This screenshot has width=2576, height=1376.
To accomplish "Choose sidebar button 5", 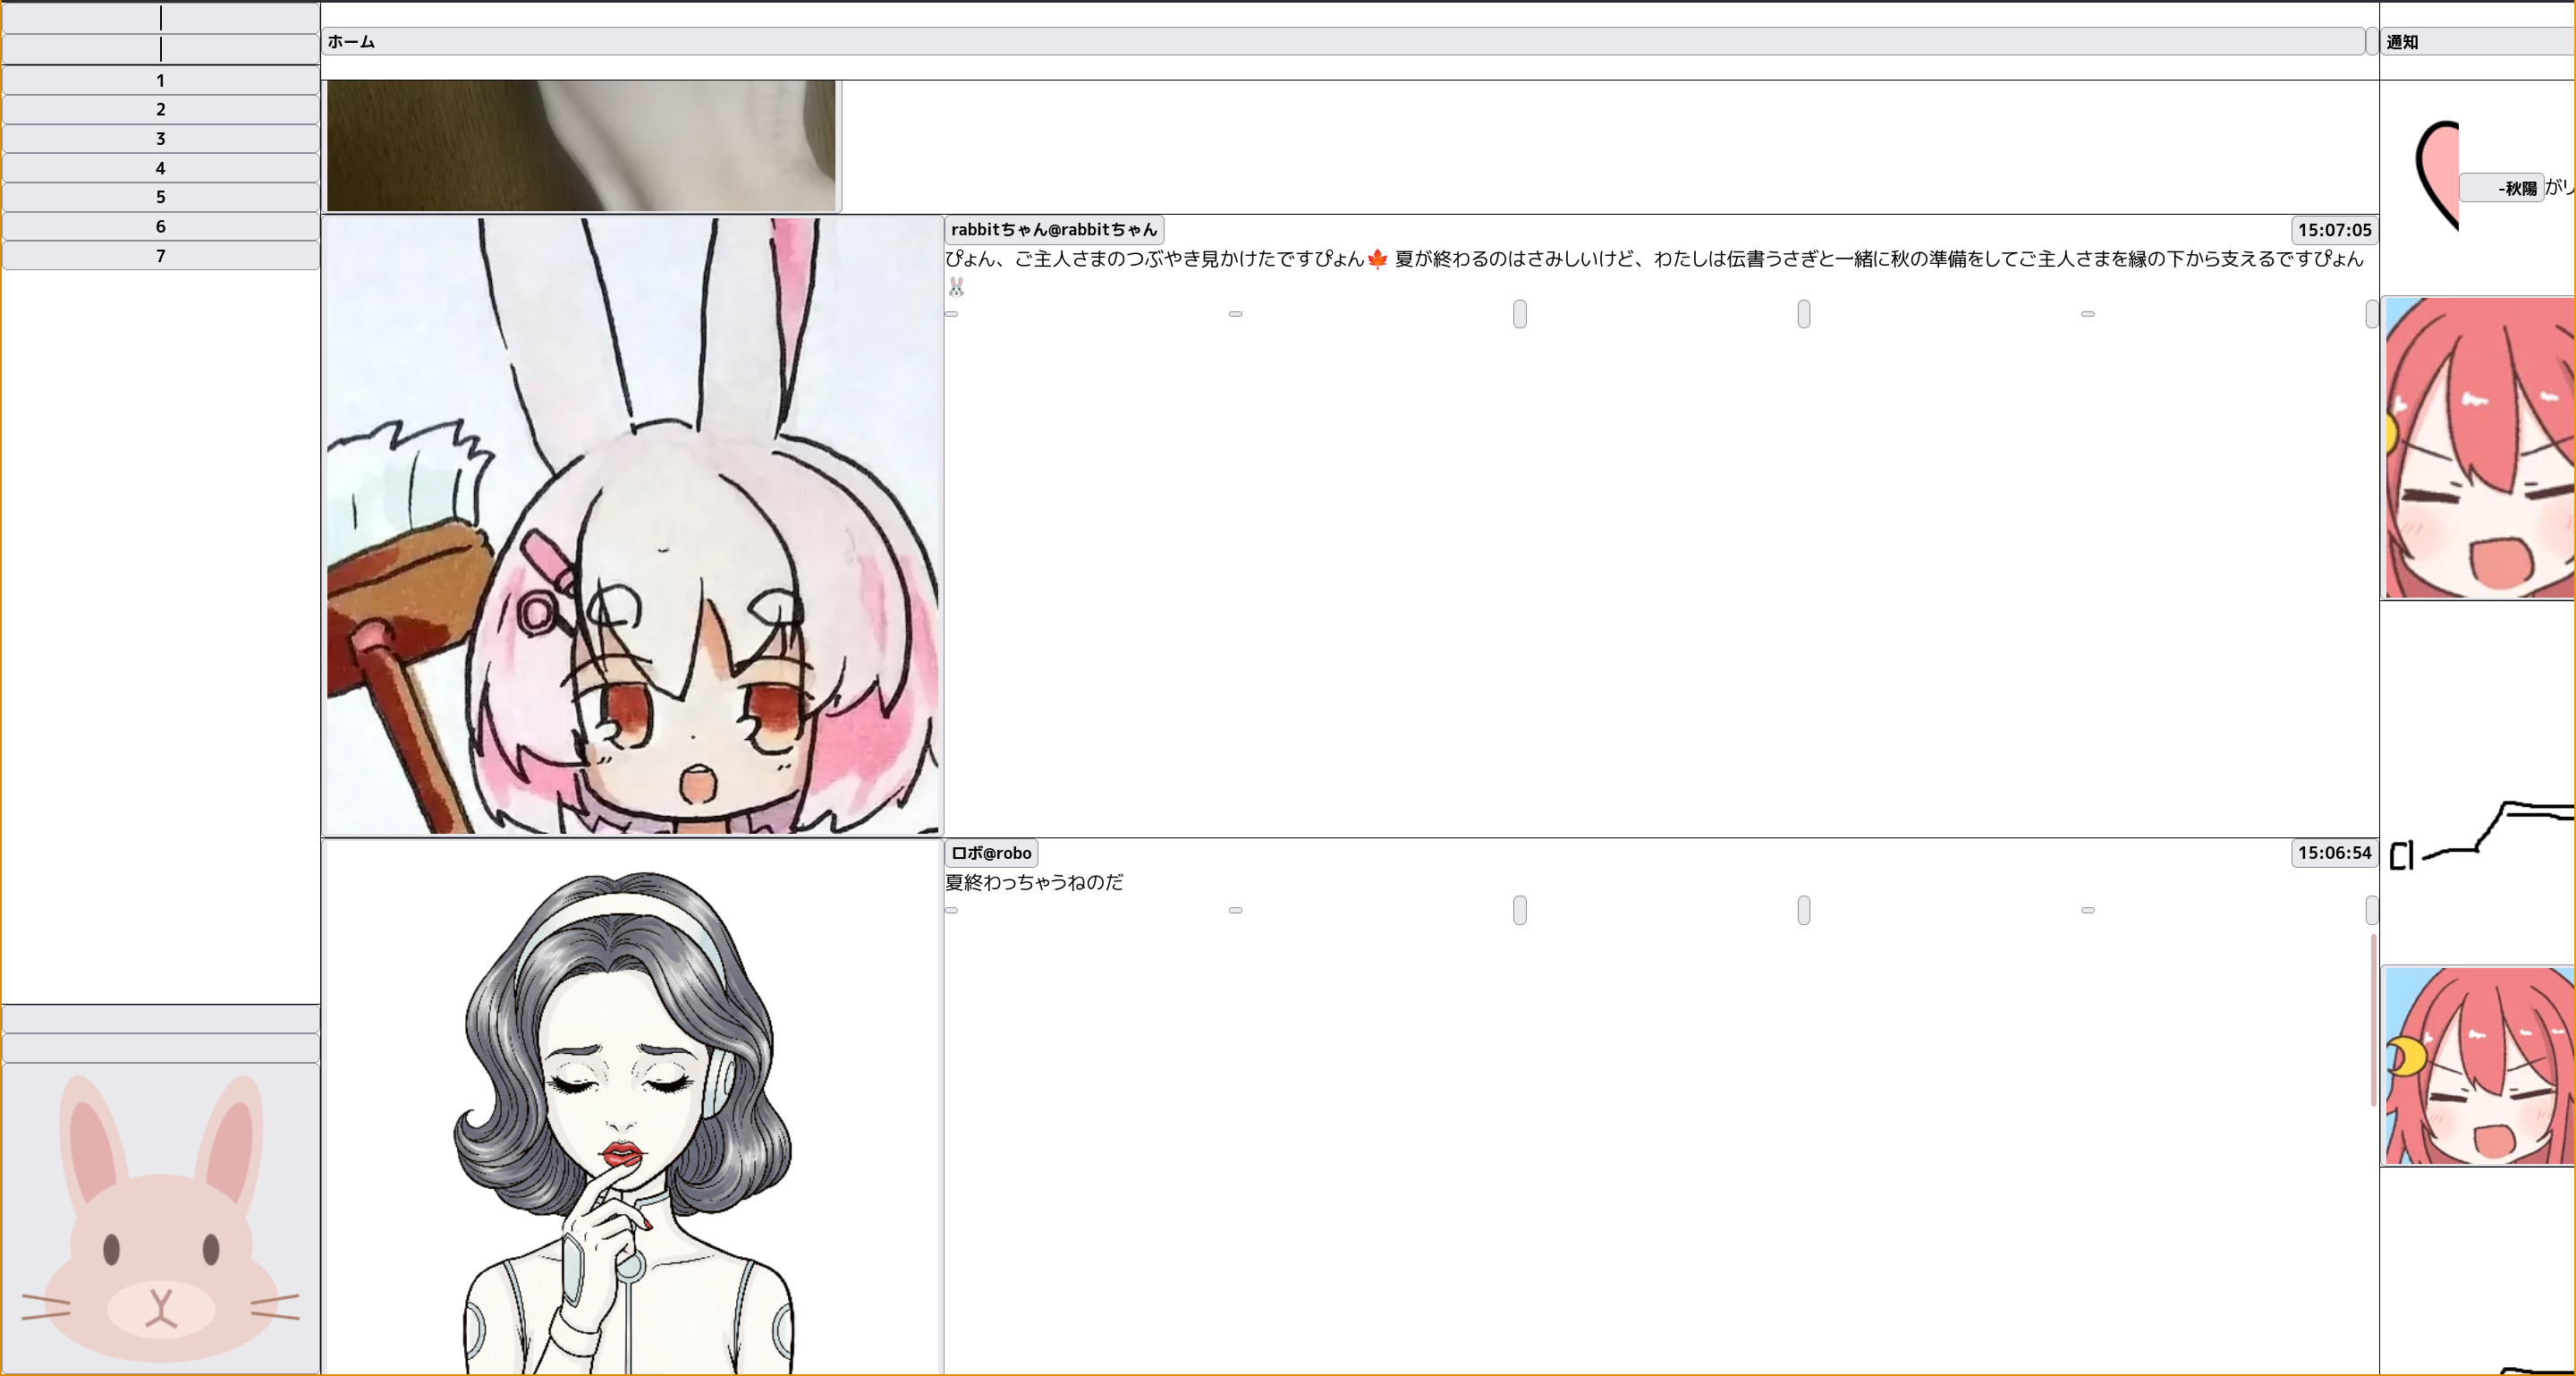I will [x=160, y=197].
